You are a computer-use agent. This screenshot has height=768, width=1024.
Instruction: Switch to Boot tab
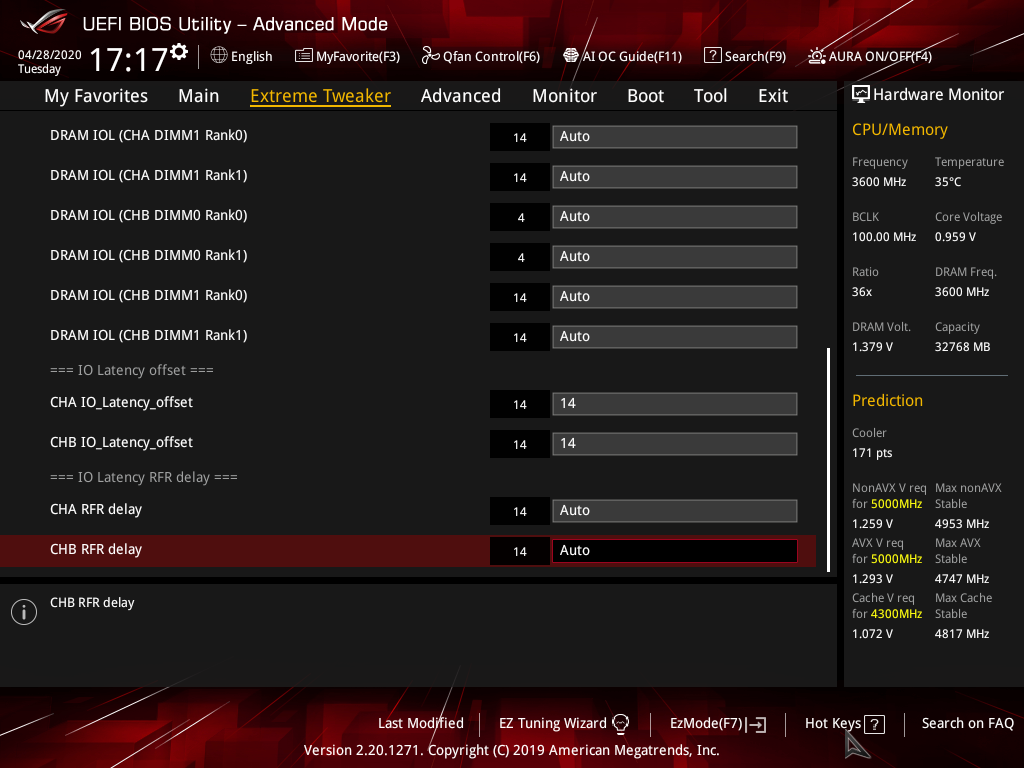645,96
